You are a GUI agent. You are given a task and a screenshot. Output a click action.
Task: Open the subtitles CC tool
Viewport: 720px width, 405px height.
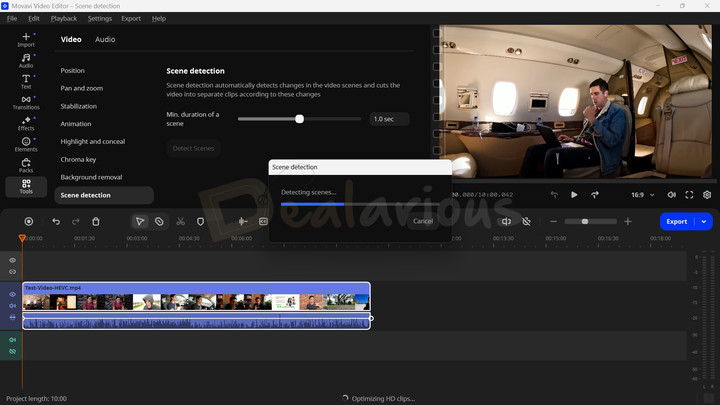click(x=263, y=221)
